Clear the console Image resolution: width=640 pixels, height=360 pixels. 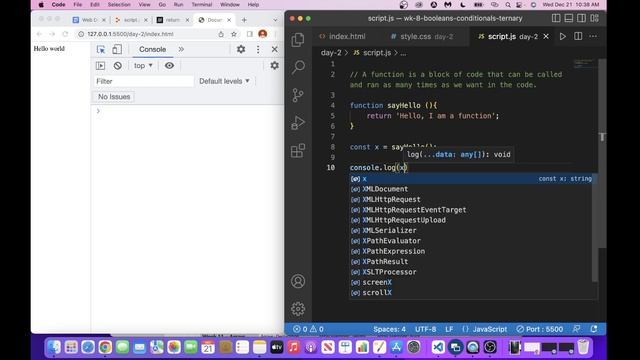pos(118,66)
